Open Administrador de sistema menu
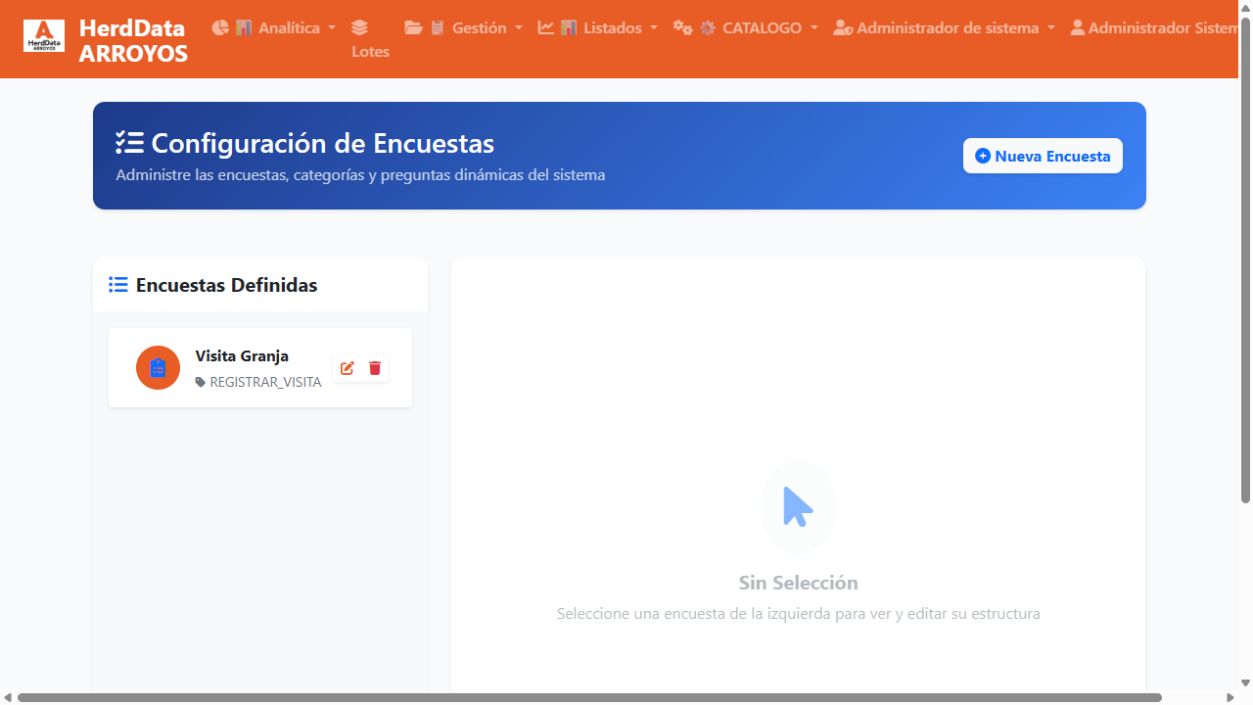This screenshot has height=705, width=1253. (x=944, y=28)
